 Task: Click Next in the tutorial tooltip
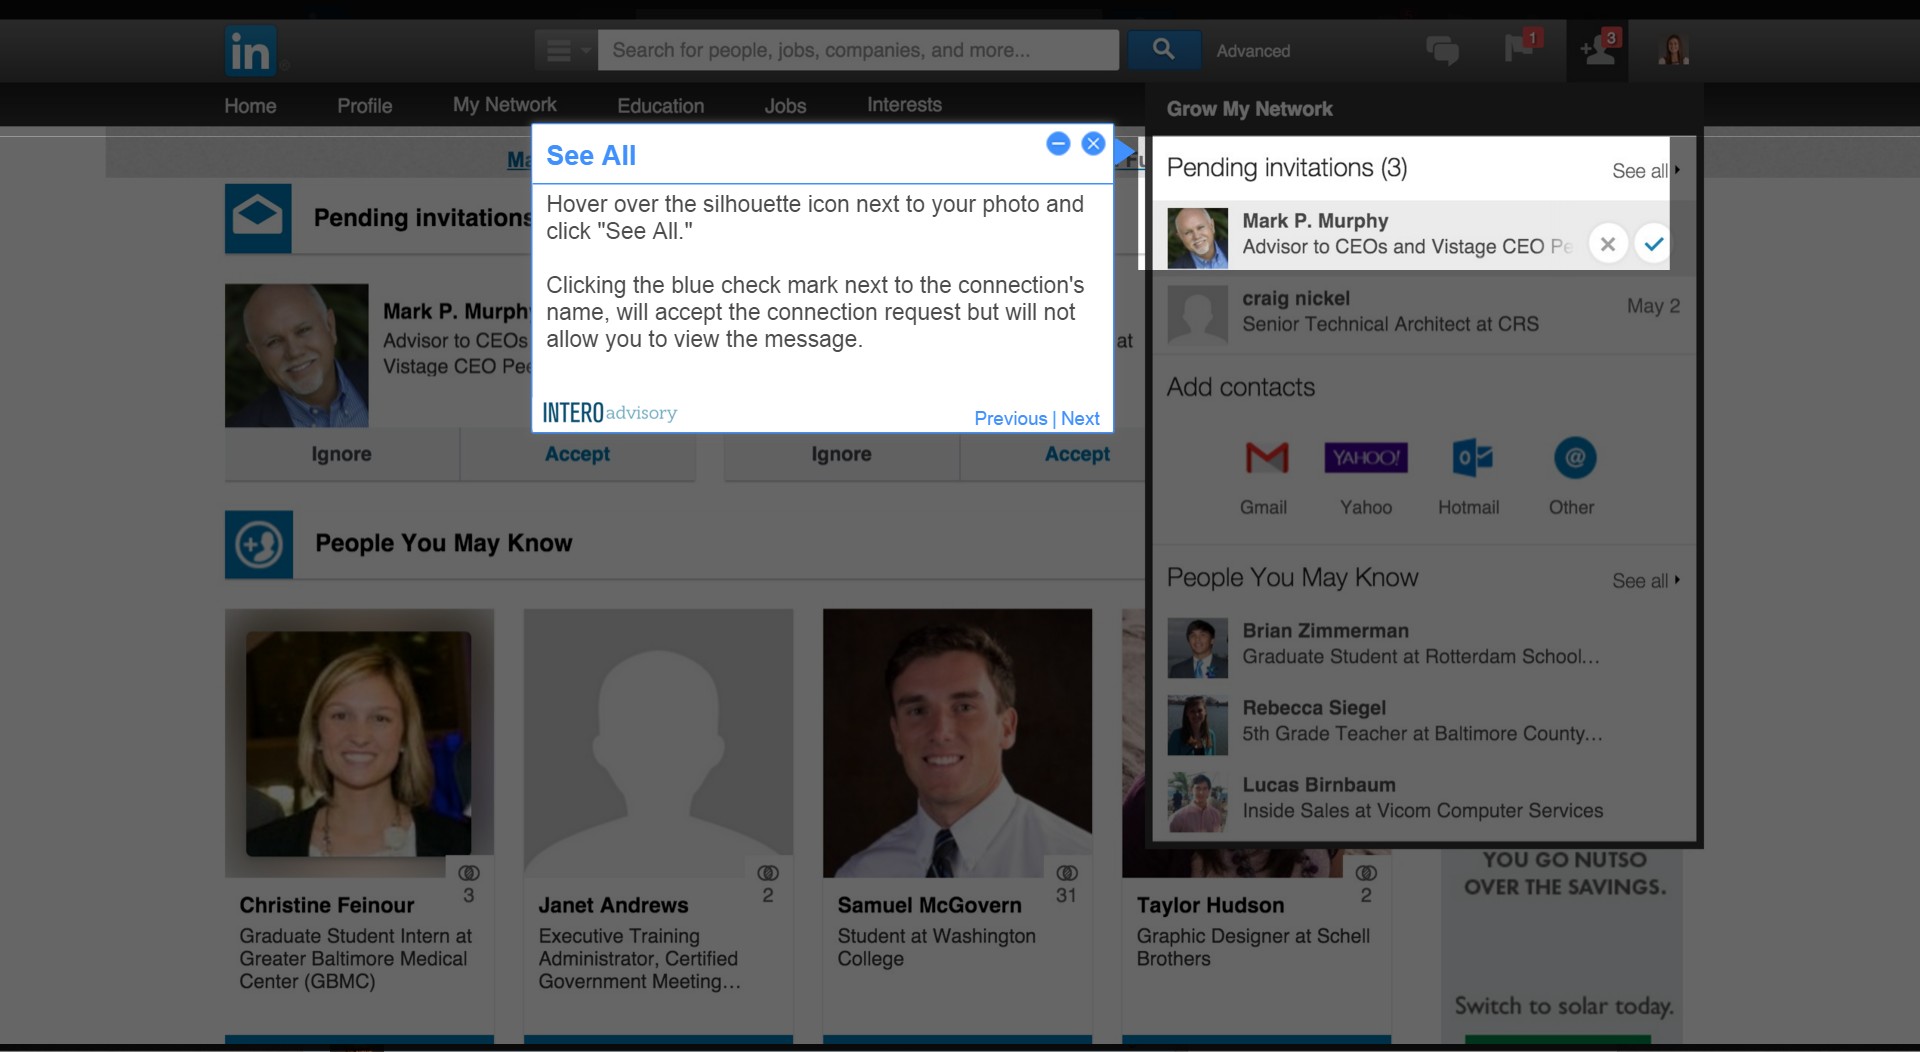(x=1080, y=419)
